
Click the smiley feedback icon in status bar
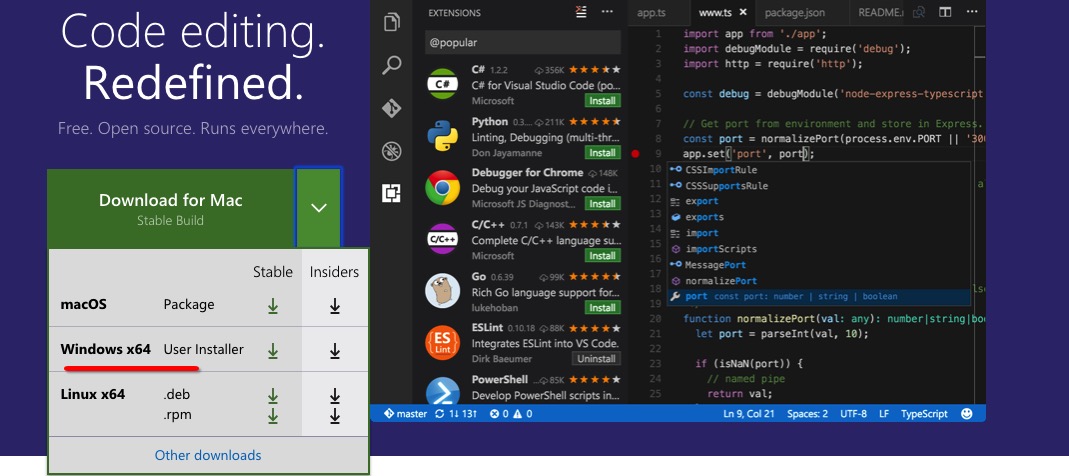(966, 413)
